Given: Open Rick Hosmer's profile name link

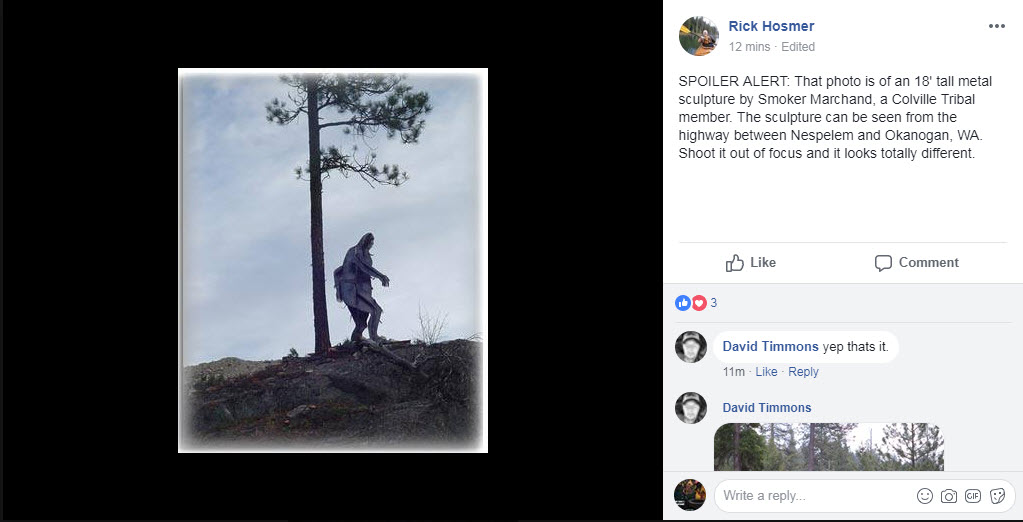Looking at the screenshot, I should (771, 26).
